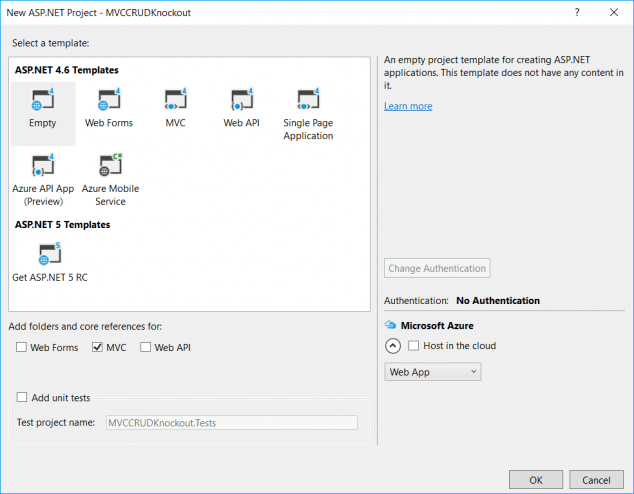Choose the Web Forms template icon
The image size is (634, 494).
pos(109,101)
